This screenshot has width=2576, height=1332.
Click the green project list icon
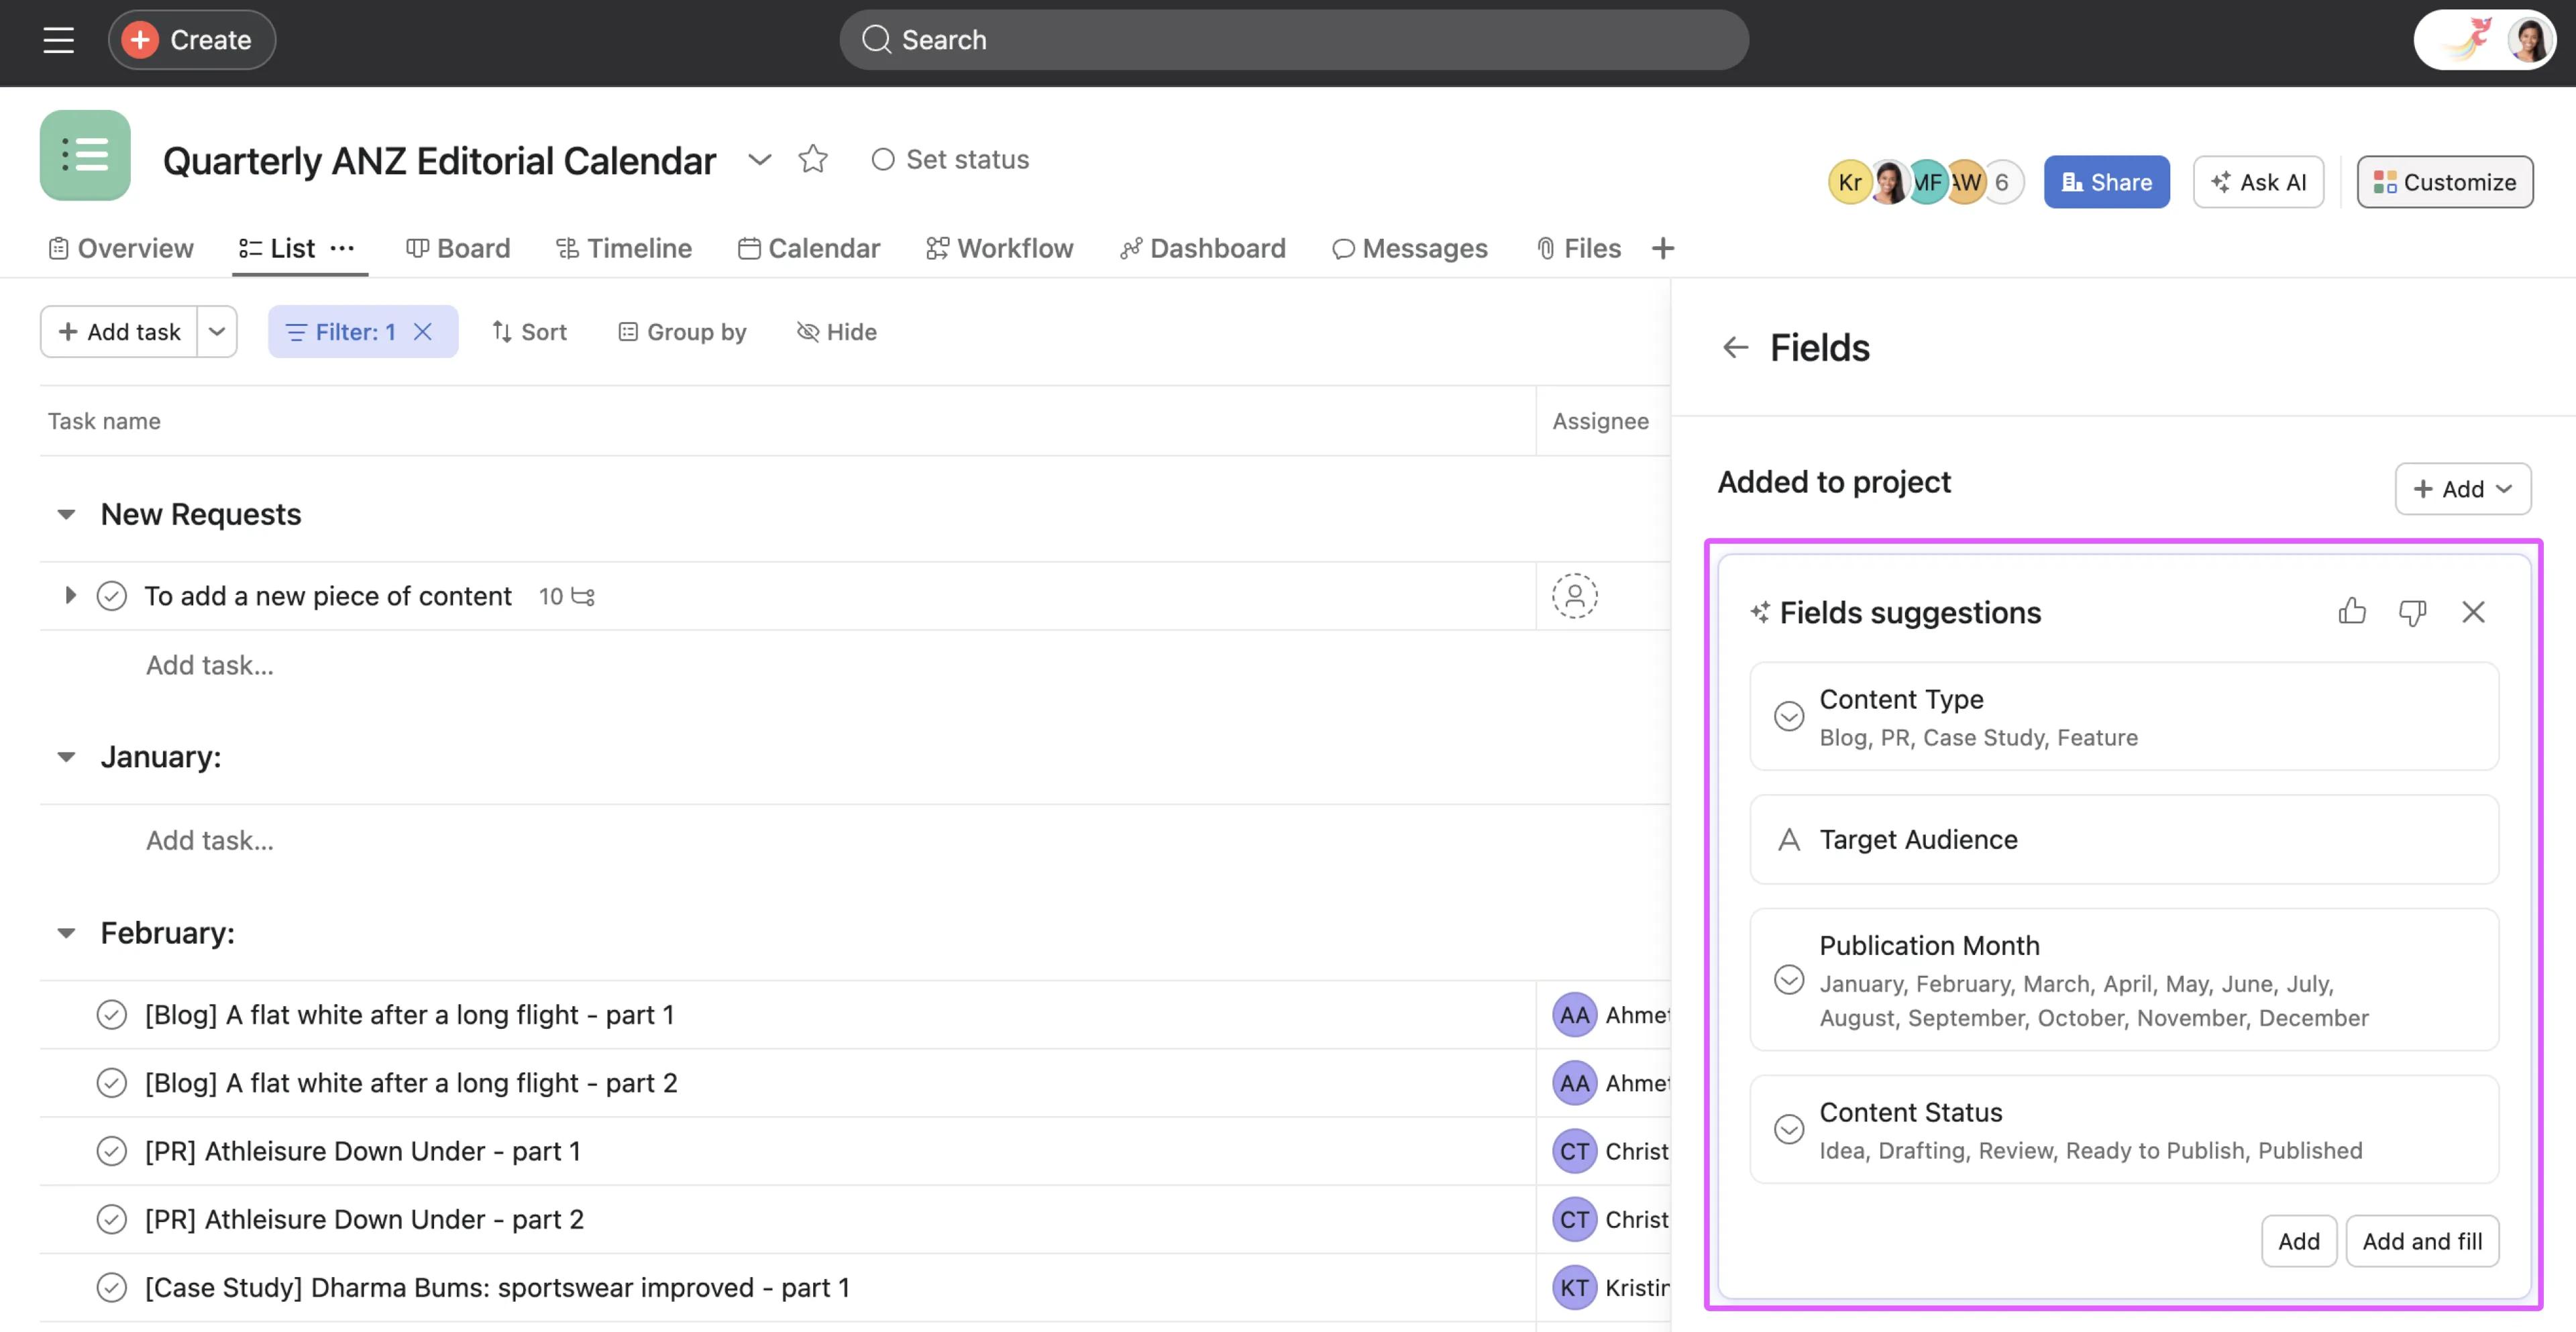point(85,155)
